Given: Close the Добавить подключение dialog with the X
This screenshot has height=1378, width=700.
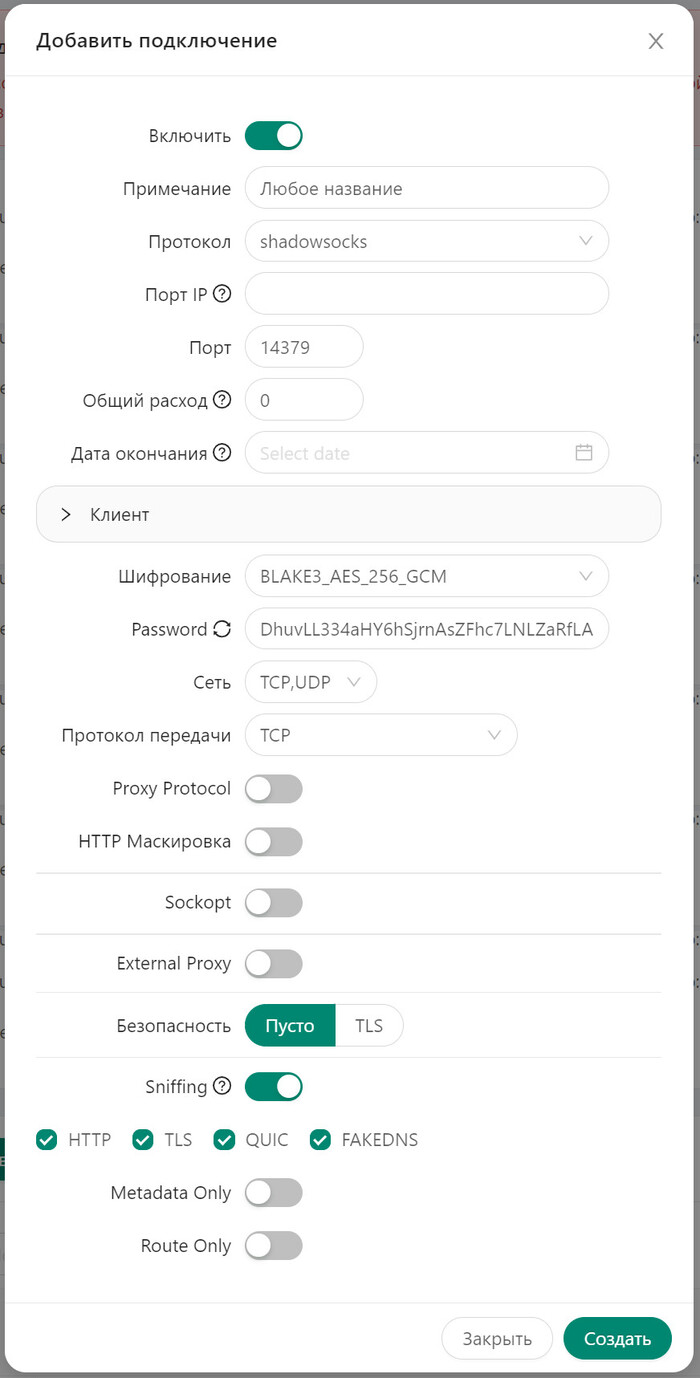Looking at the screenshot, I should (656, 41).
